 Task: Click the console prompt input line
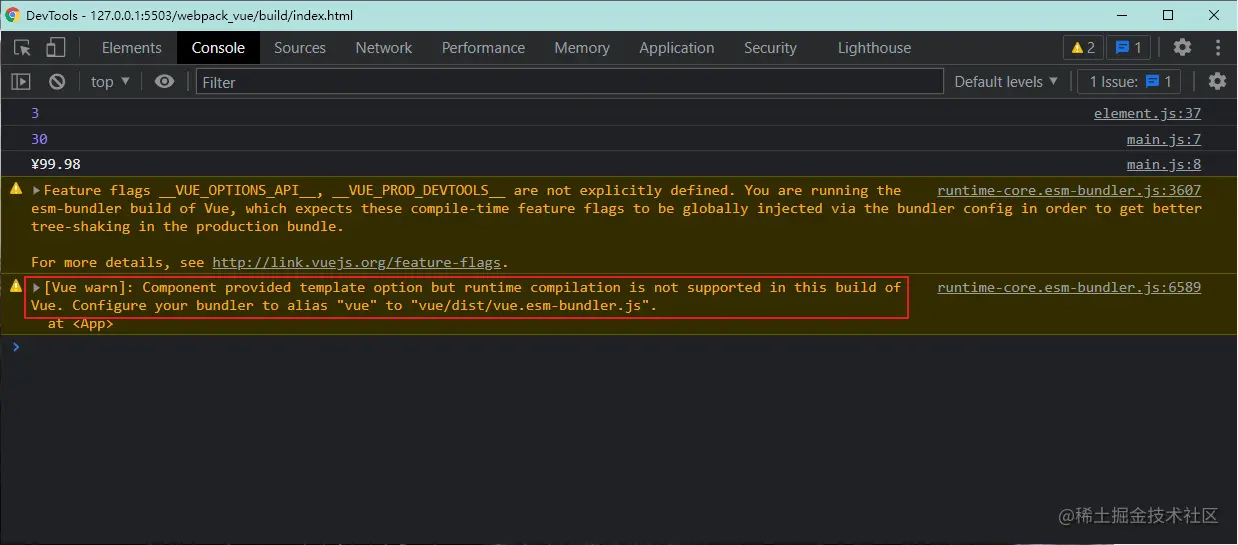619,347
